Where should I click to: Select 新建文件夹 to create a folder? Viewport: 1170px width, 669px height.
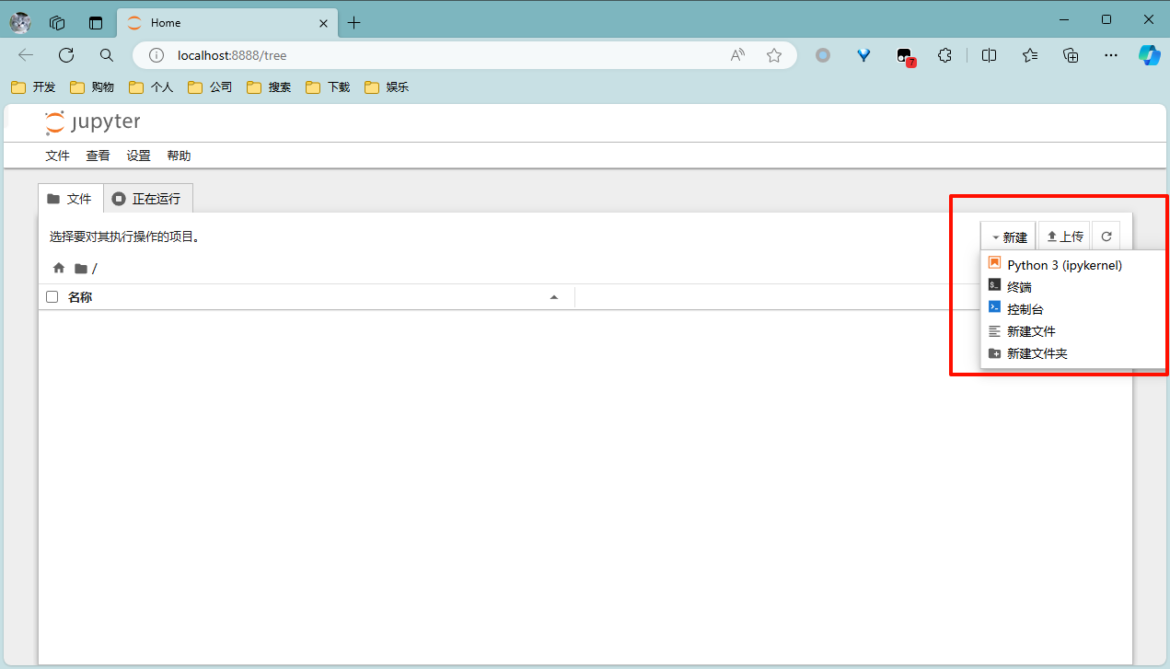tap(1038, 353)
